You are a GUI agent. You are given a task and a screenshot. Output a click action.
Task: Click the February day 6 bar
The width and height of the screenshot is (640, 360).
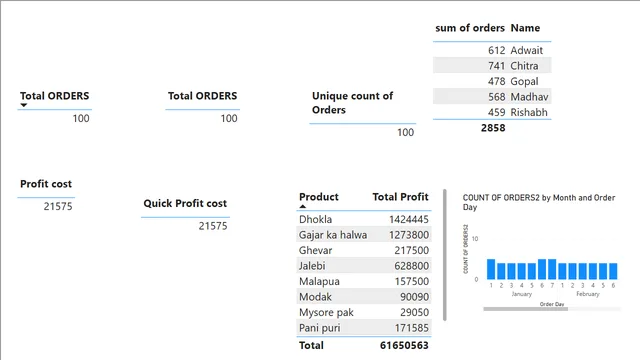[x=613, y=271]
